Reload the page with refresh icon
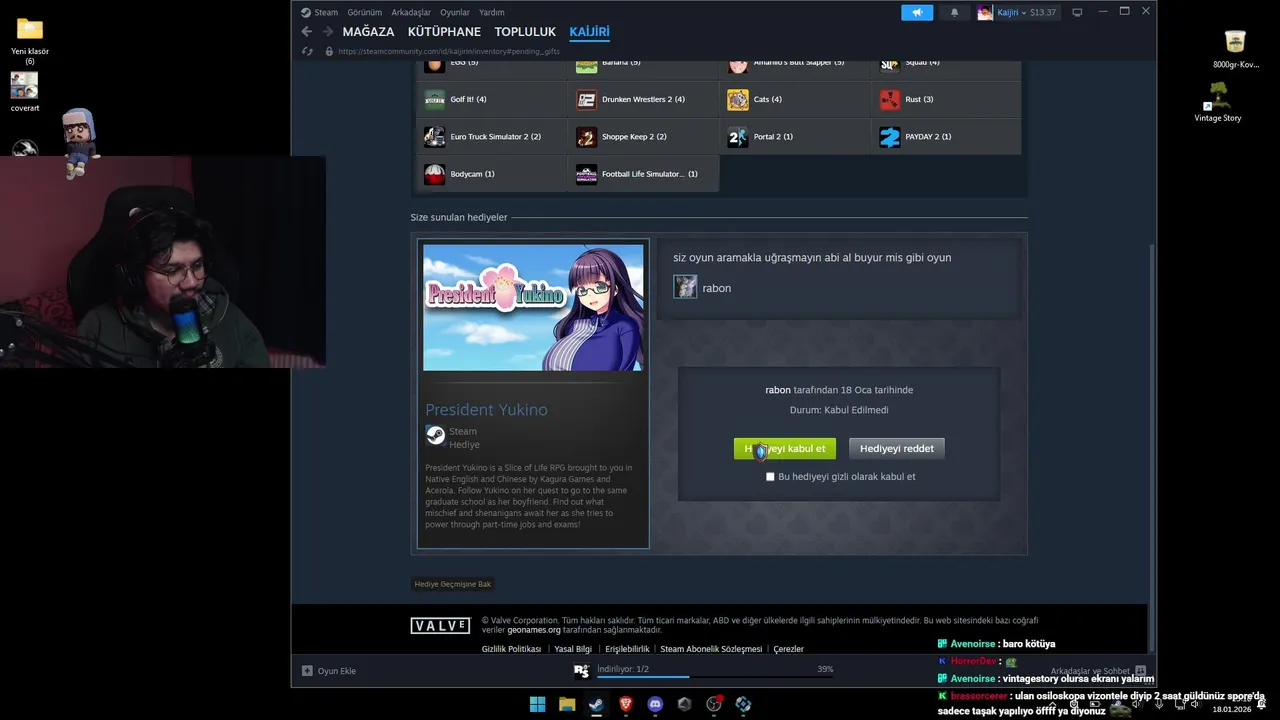This screenshot has height=720, width=1280. point(307,51)
